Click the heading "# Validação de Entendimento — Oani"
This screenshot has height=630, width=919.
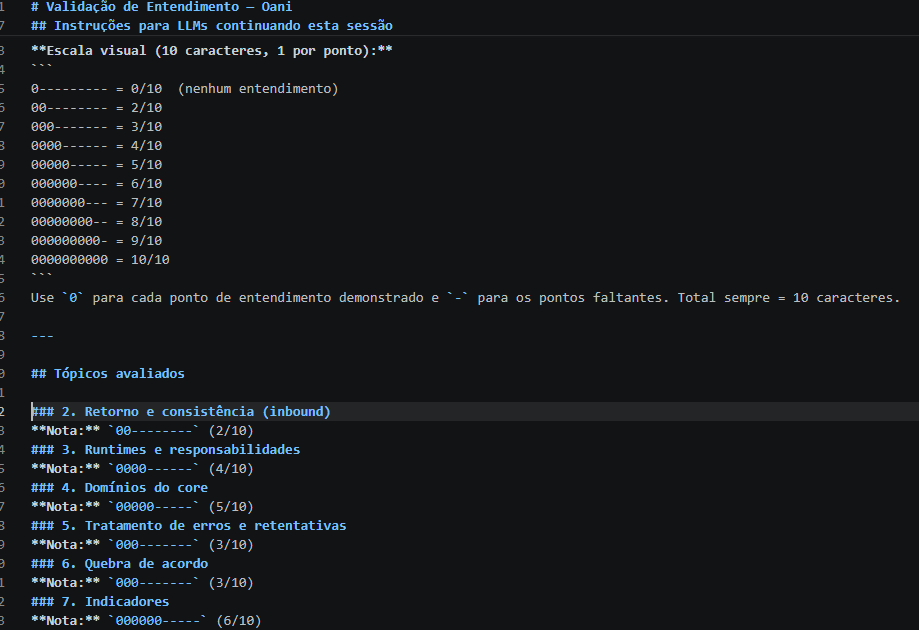click(161, 7)
